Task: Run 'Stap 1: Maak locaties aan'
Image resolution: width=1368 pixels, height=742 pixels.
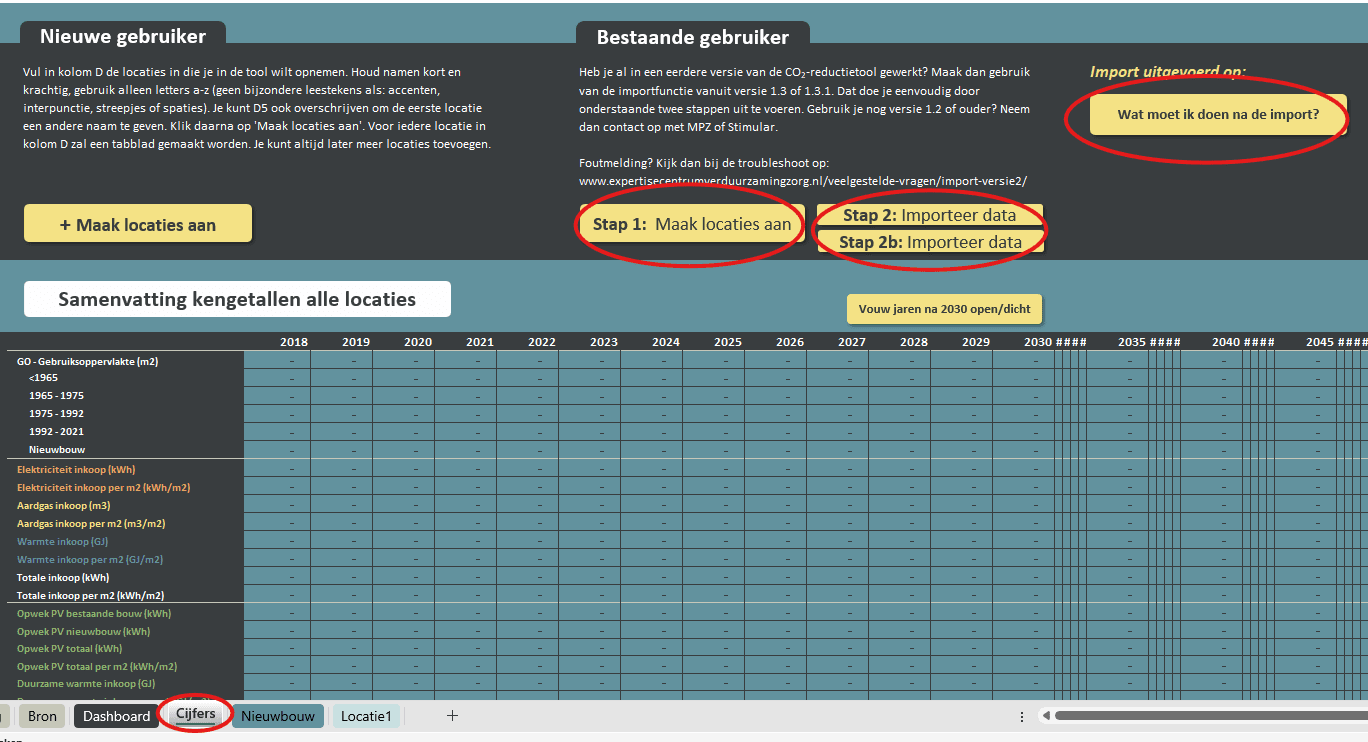Action: pyautogui.click(x=692, y=224)
